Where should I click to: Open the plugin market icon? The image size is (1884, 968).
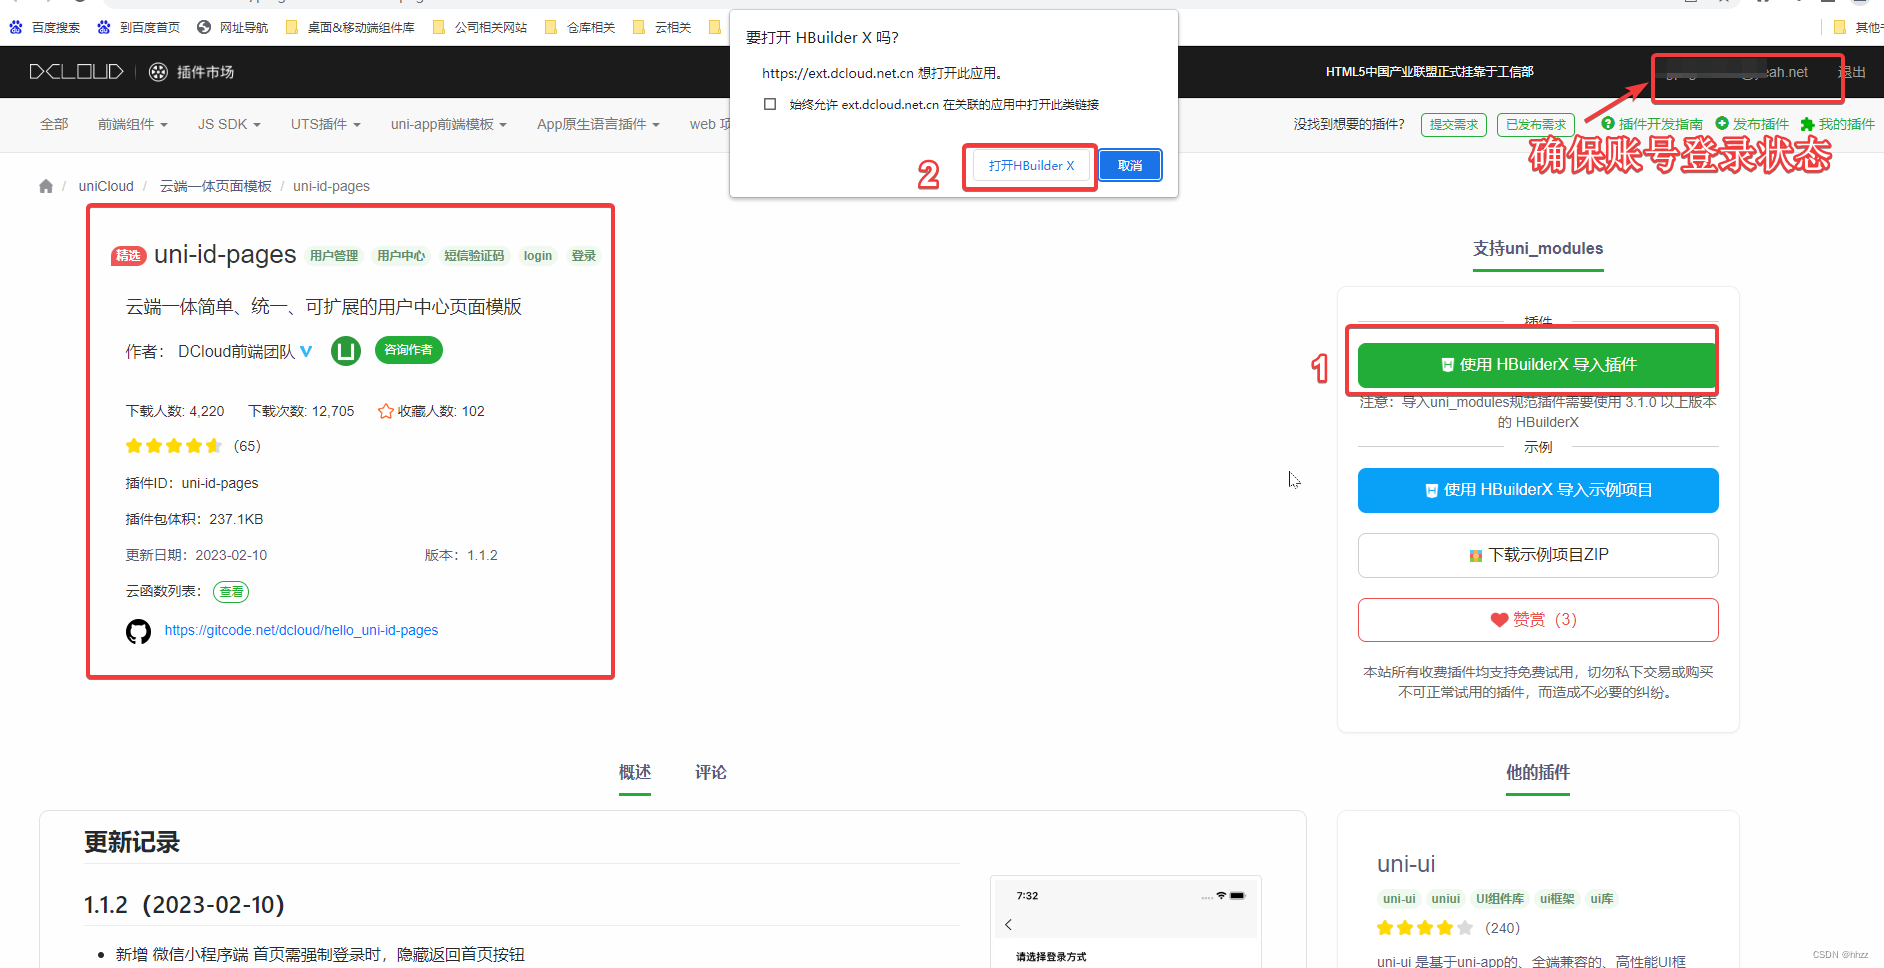pyautogui.click(x=158, y=72)
